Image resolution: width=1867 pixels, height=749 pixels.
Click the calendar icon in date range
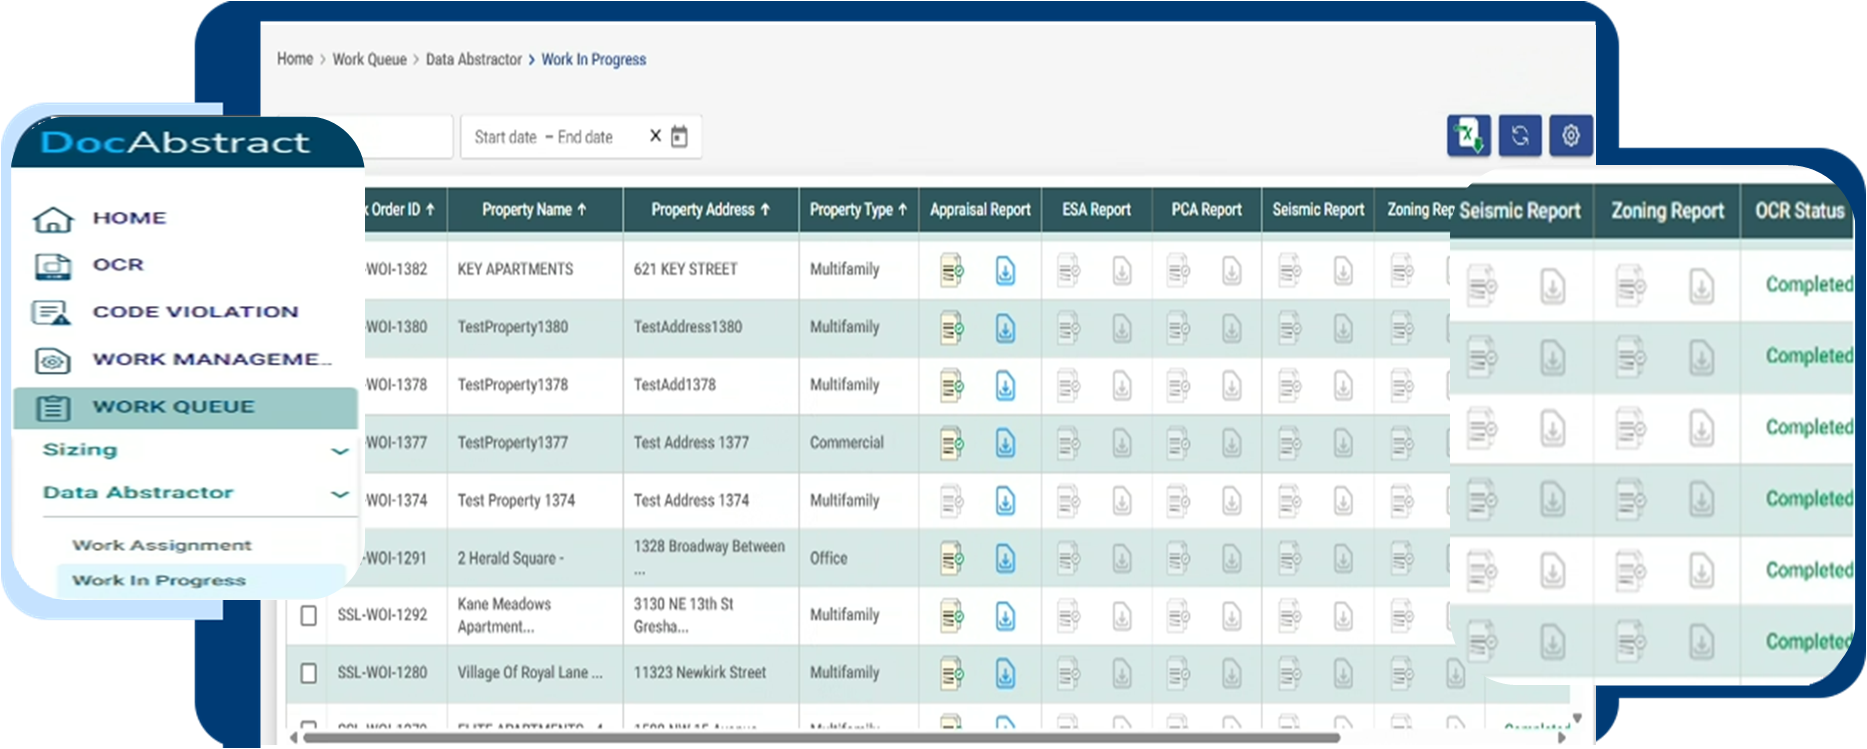[x=679, y=137]
